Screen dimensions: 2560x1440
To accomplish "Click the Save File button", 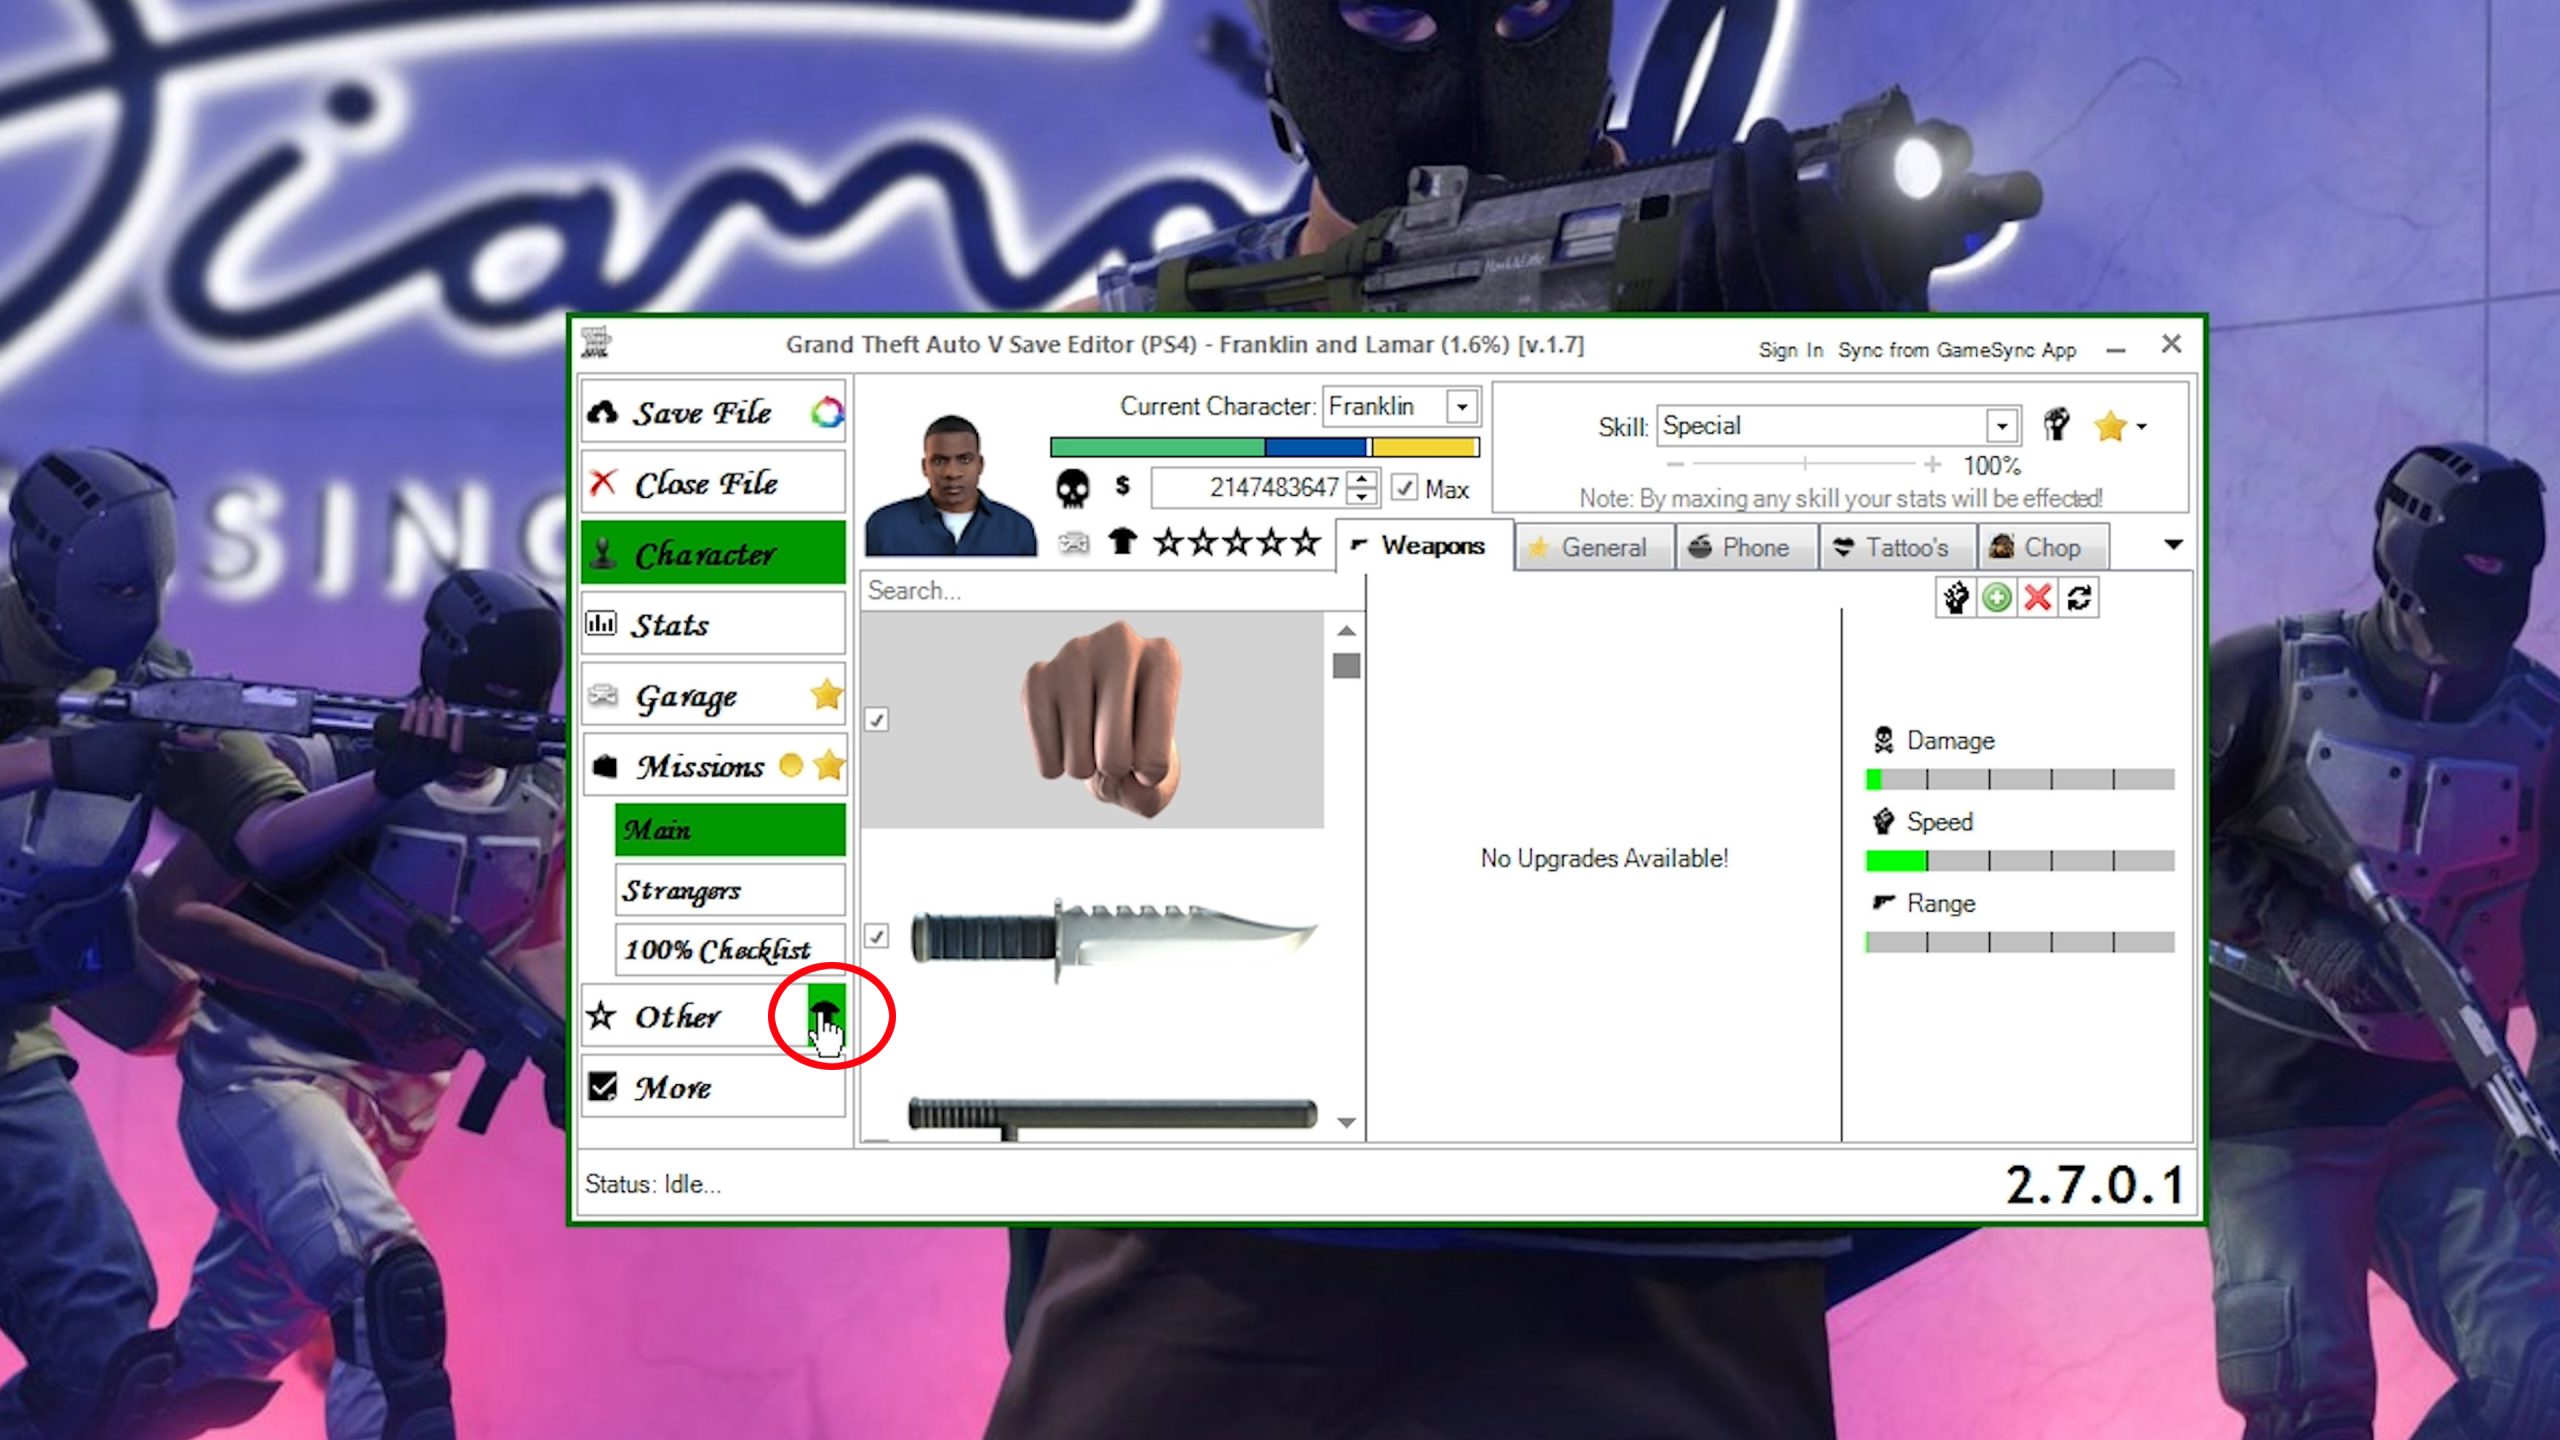I will pyautogui.click(x=702, y=411).
